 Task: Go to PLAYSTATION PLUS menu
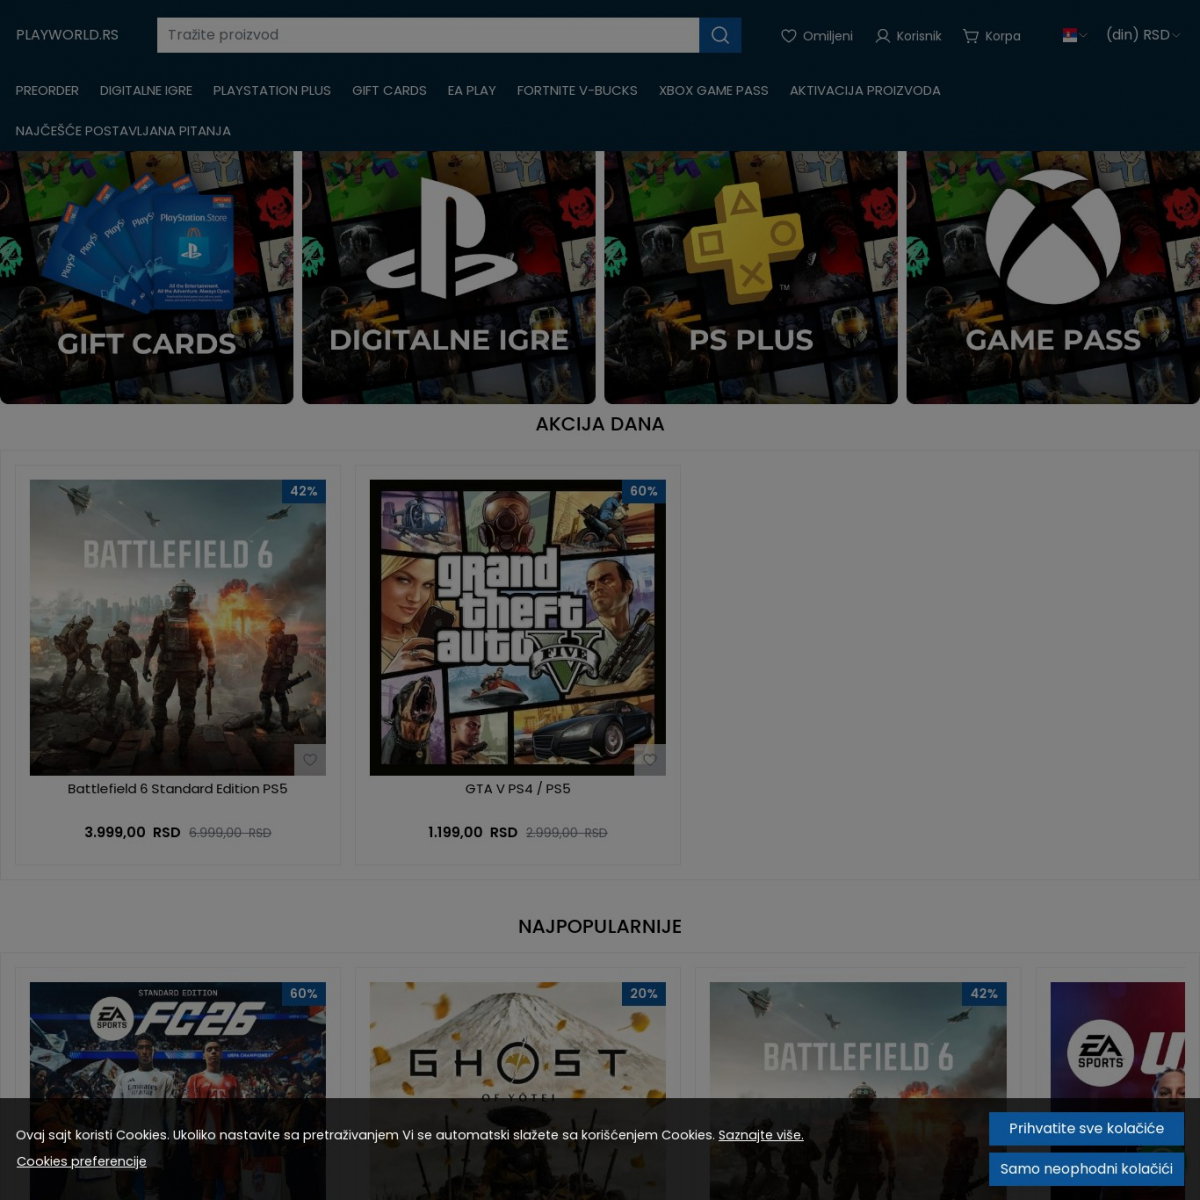272,90
